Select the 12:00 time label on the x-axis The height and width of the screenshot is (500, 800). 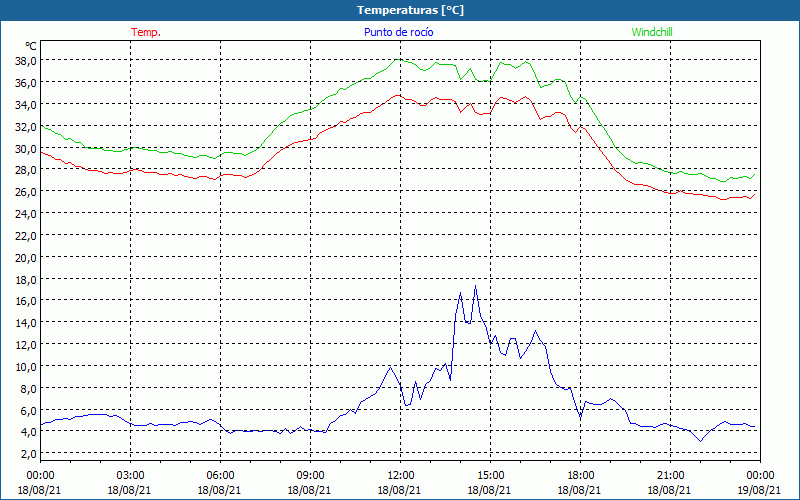click(x=401, y=475)
